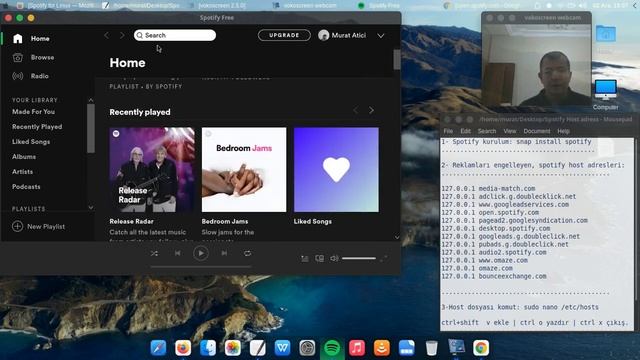Go back with the navigation arrow
This screenshot has height=360, width=640.
click(107, 36)
